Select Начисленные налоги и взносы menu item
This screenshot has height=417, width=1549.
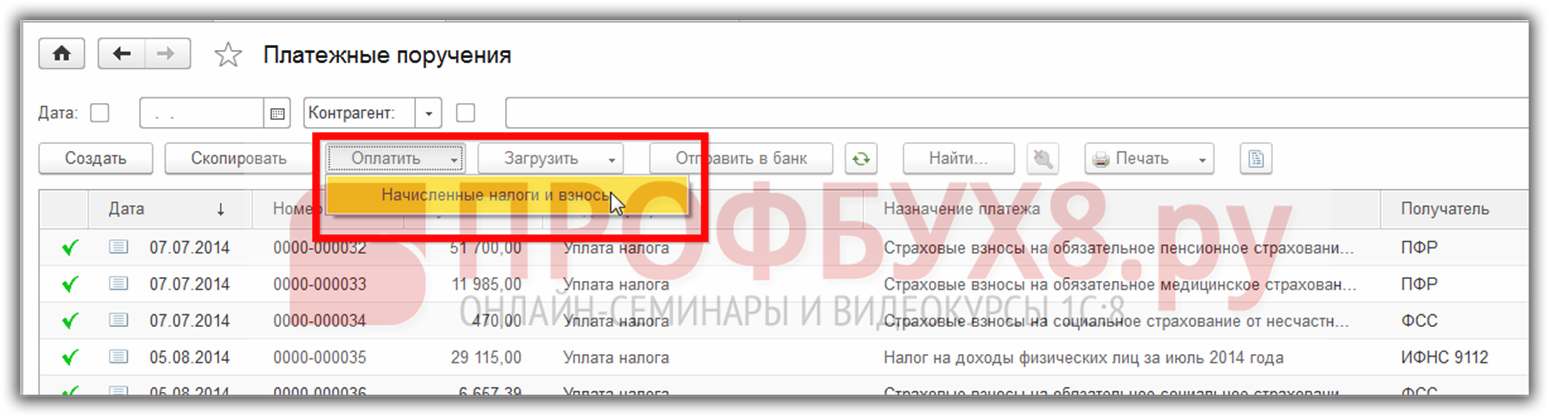point(495,195)
